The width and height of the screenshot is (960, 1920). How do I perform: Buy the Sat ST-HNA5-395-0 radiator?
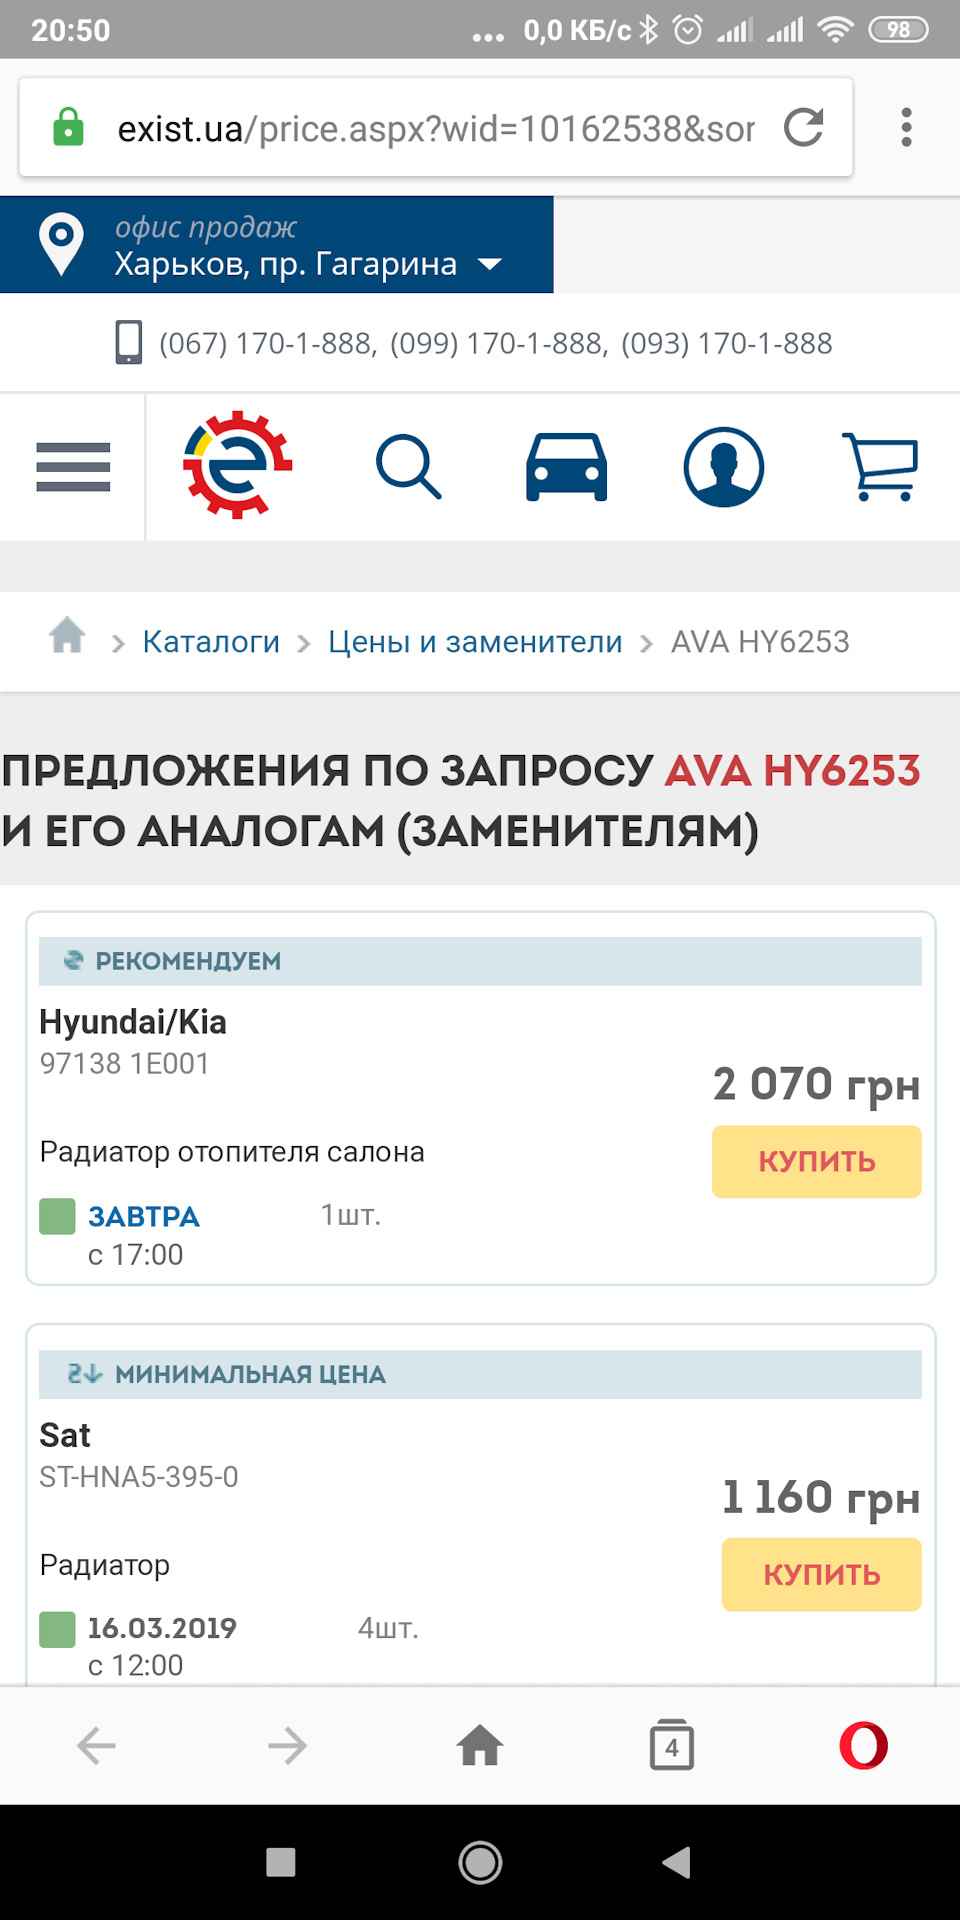click(x=821, y=1574)
